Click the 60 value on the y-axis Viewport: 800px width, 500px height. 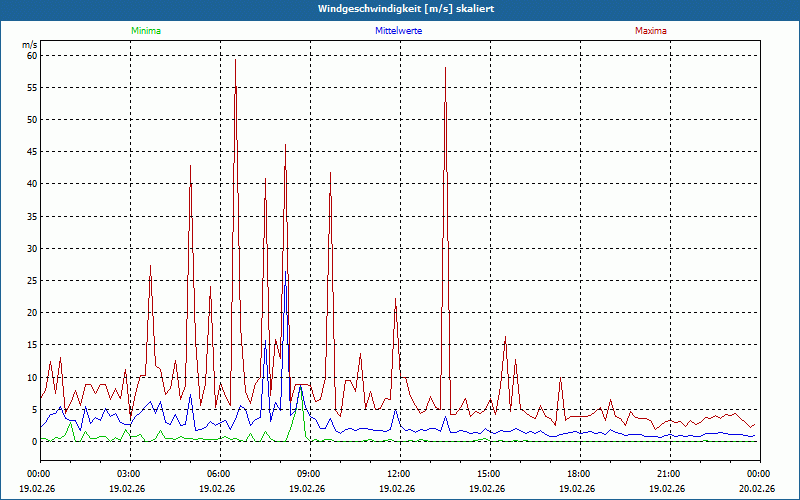click(x=31, y=56)
